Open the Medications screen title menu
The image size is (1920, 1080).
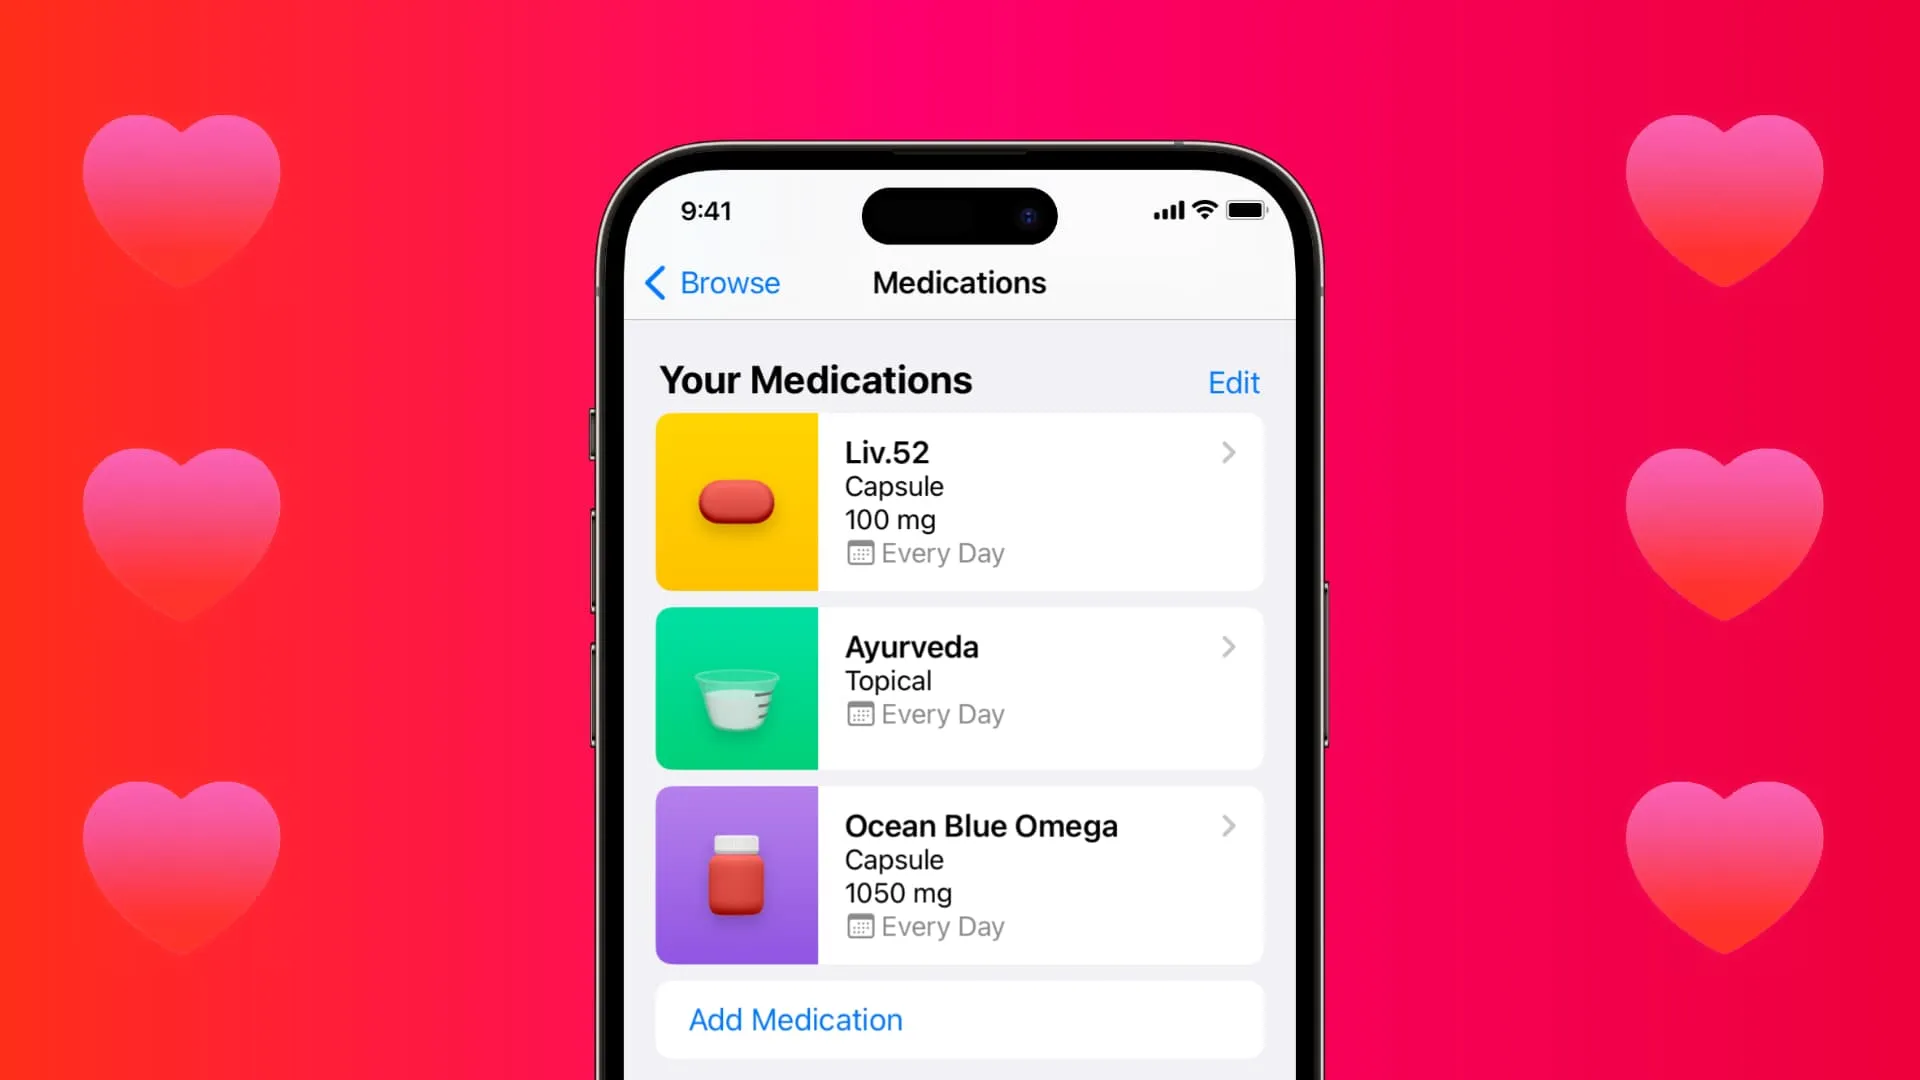[960, 282]
